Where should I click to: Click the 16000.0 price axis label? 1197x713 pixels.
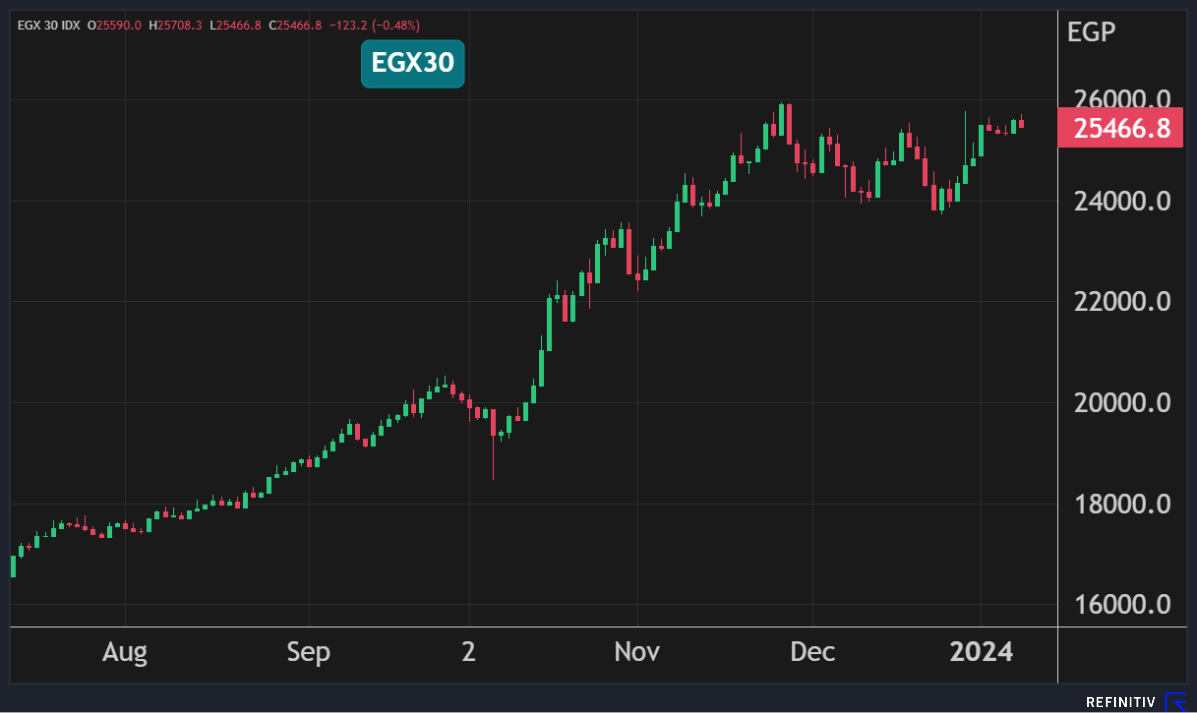click(x=1120, y=604)
